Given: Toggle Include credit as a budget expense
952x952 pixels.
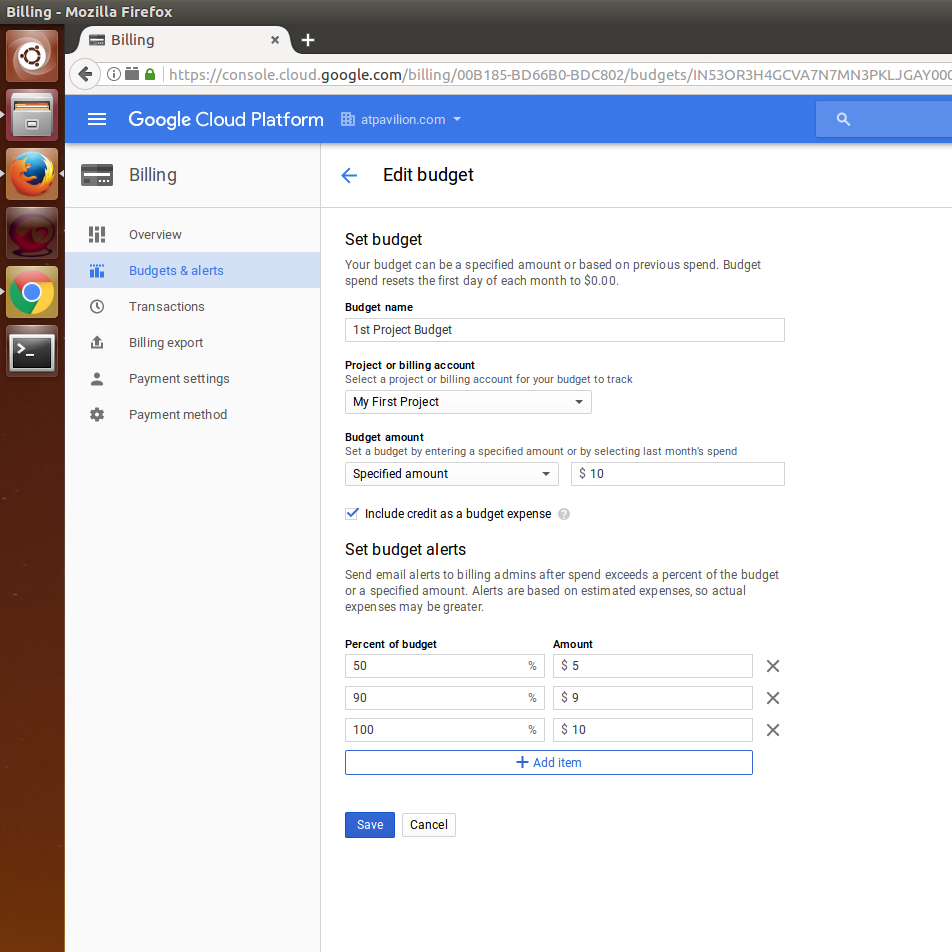Looking at the screenshot, I should point(352,514).
